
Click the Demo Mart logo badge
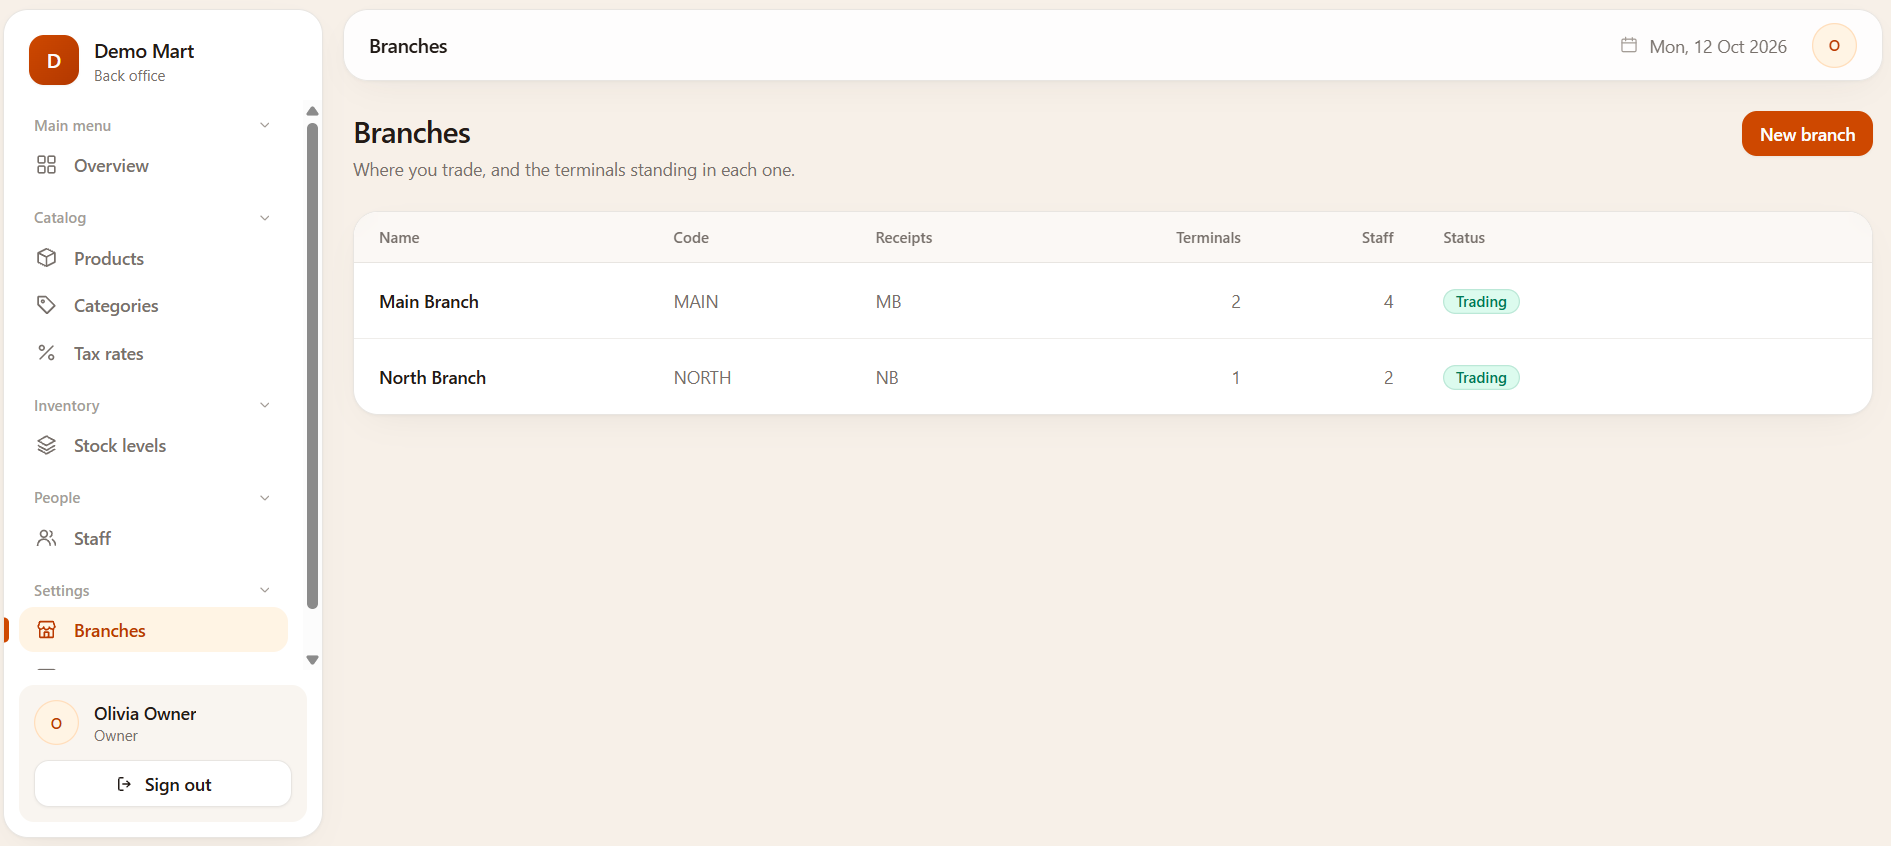[x=54, y=60]
